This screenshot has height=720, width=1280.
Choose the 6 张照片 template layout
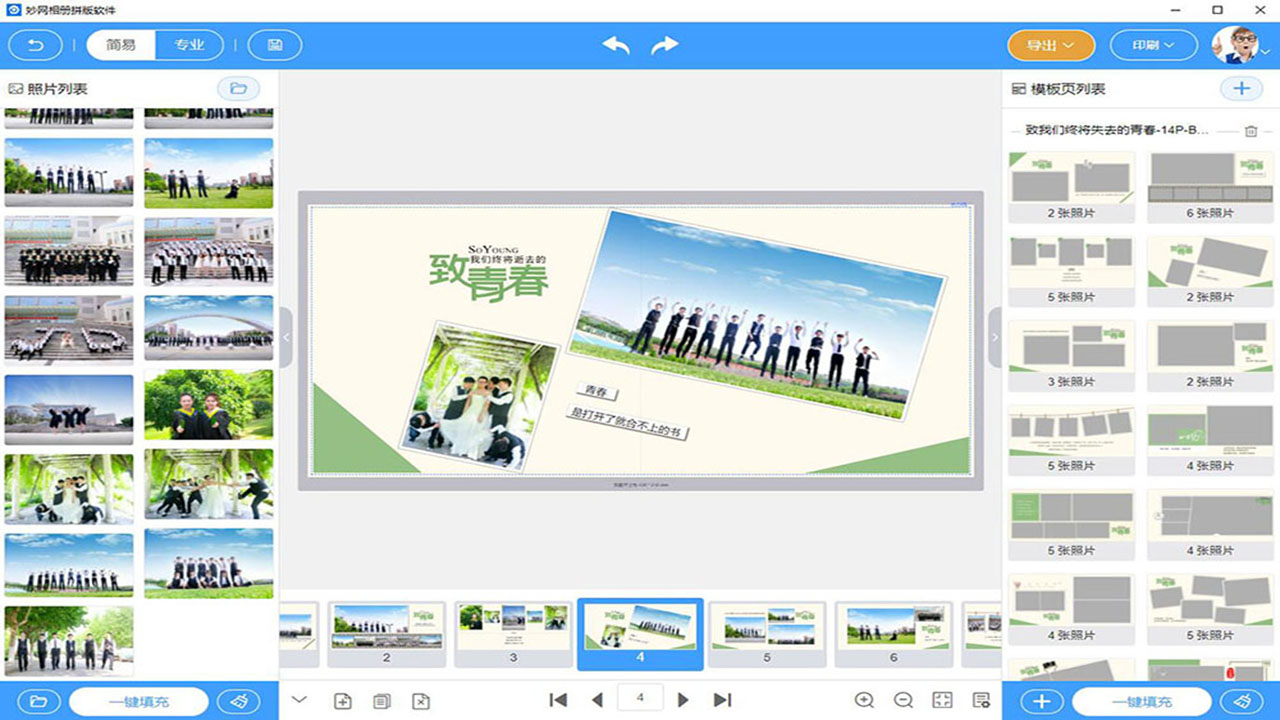(x=1210, y=187)
